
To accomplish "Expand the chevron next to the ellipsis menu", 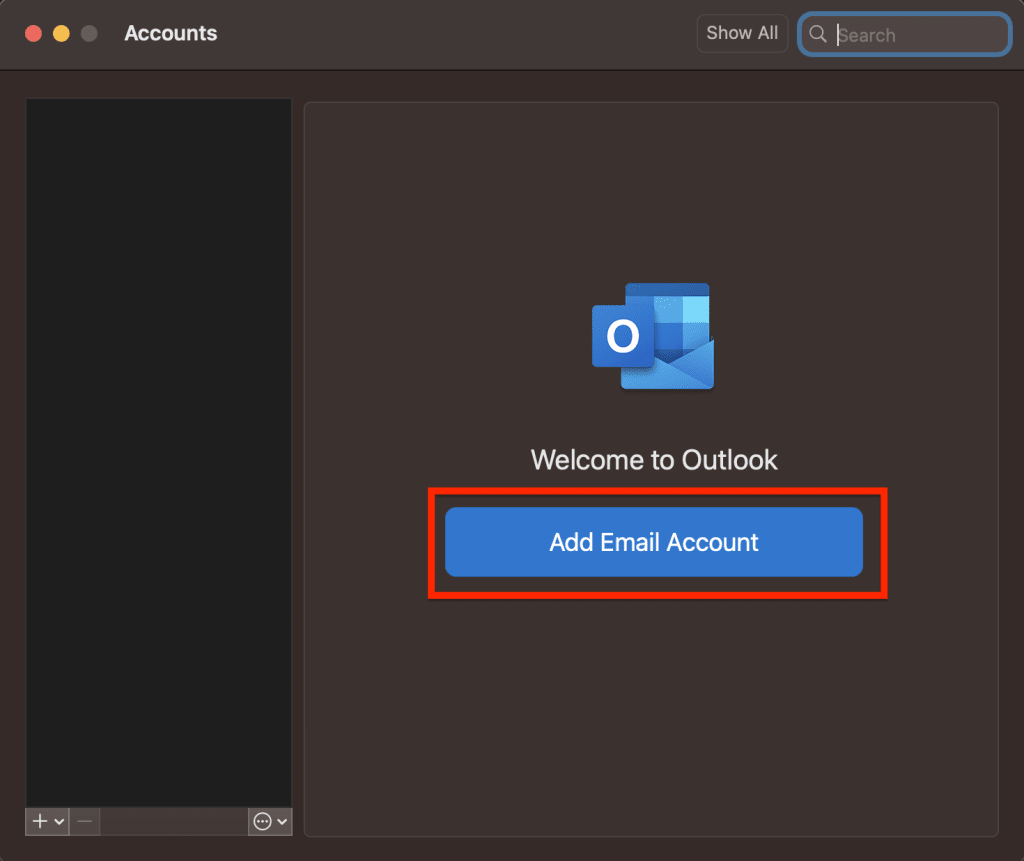I will pyautogui.click(x=283, y=821).
